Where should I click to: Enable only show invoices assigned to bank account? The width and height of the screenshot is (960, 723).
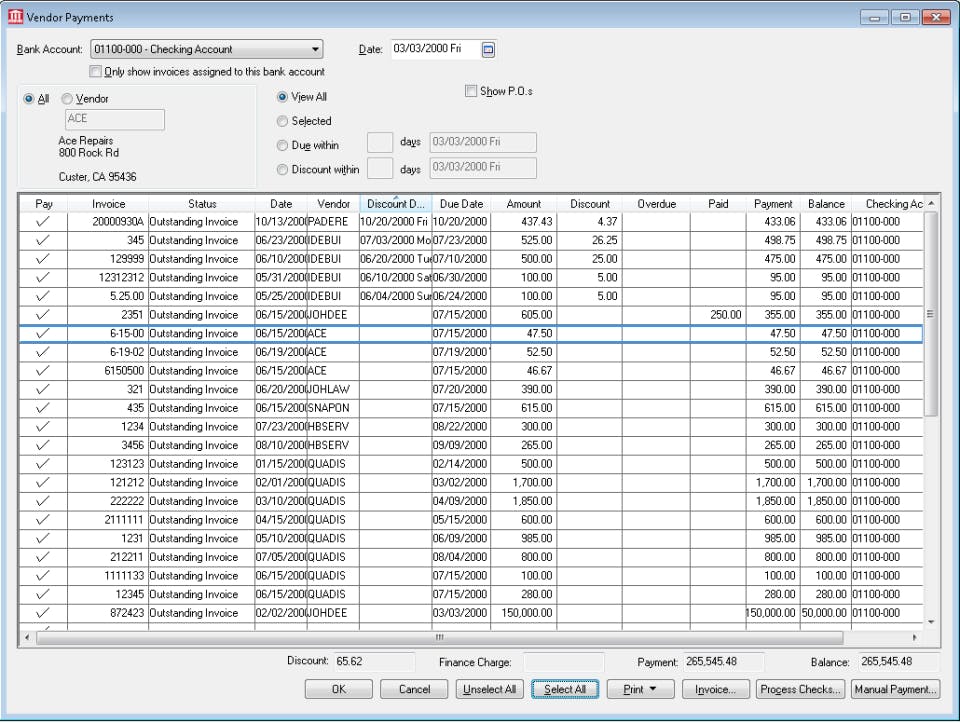96,72
